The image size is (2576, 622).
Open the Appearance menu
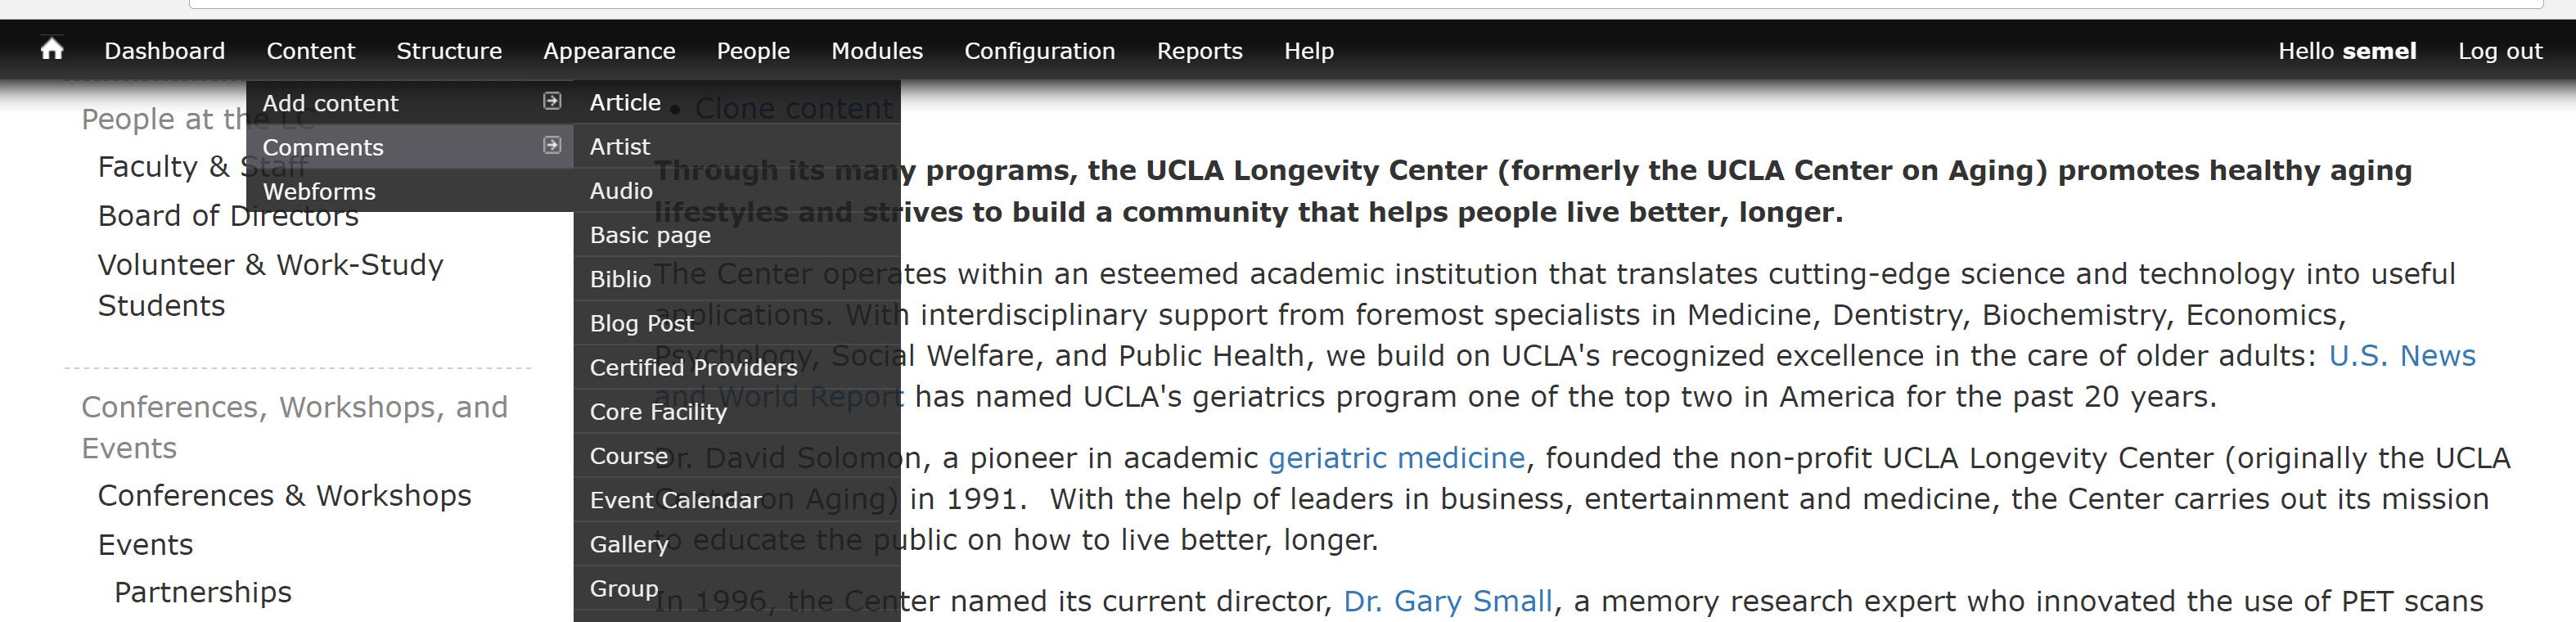click(609, 51)
